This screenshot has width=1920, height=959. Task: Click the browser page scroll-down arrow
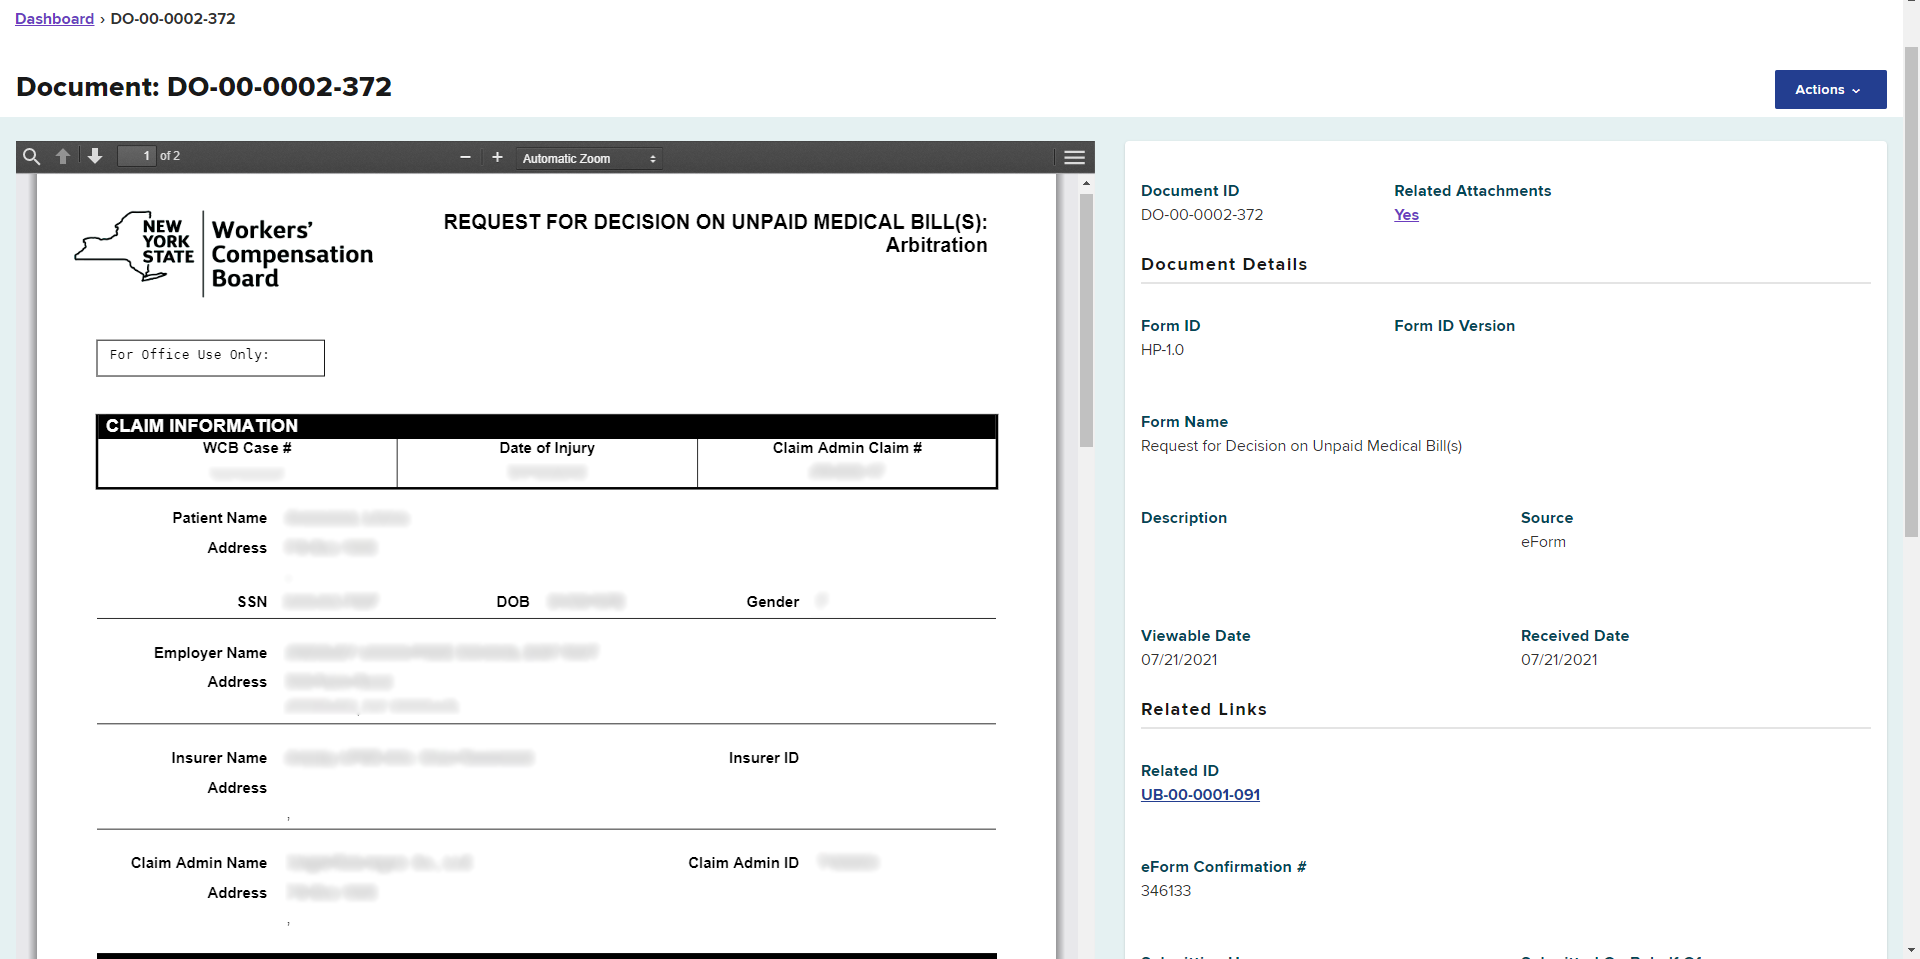[x=1911, y=950]
